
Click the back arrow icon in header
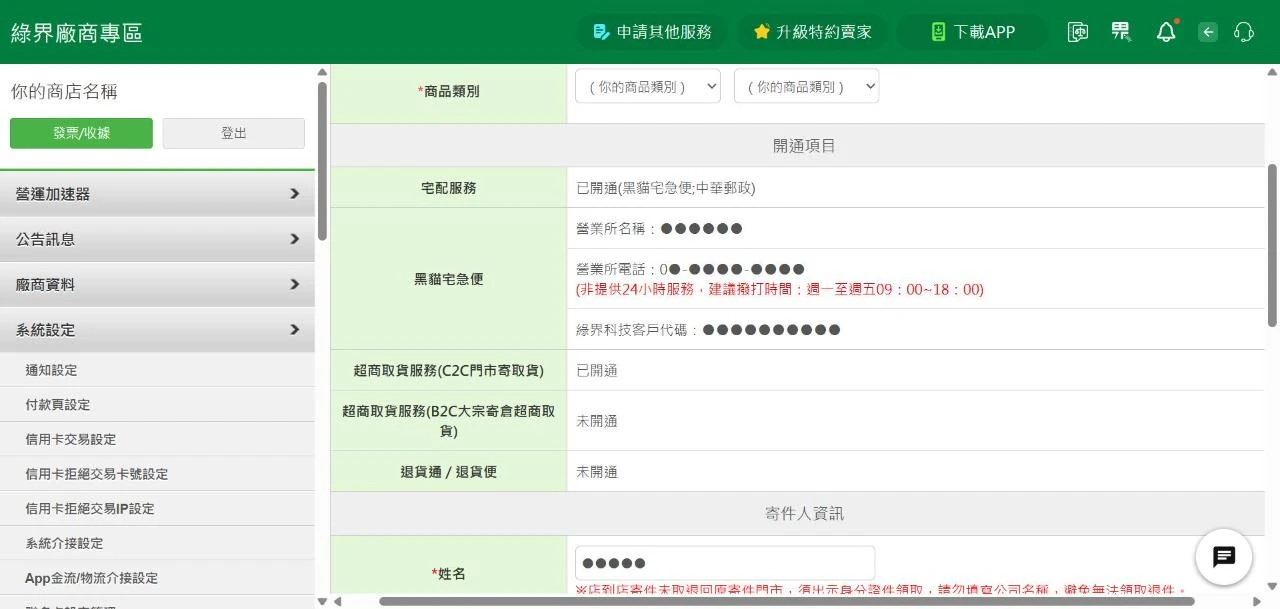click(1208, 32)
